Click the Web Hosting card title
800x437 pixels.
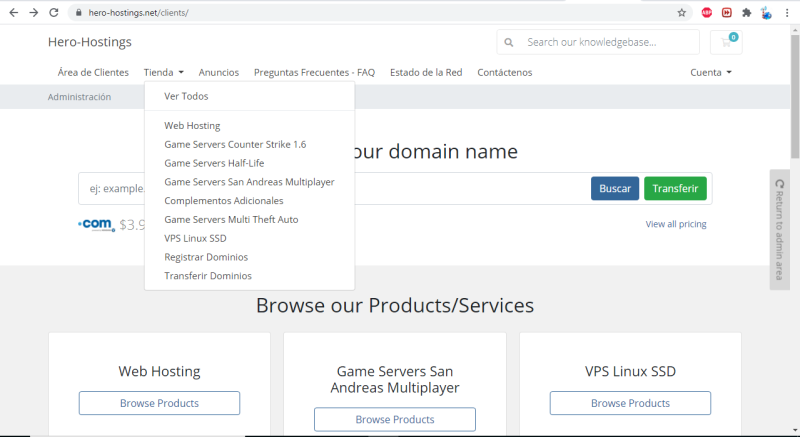point(159,371)
